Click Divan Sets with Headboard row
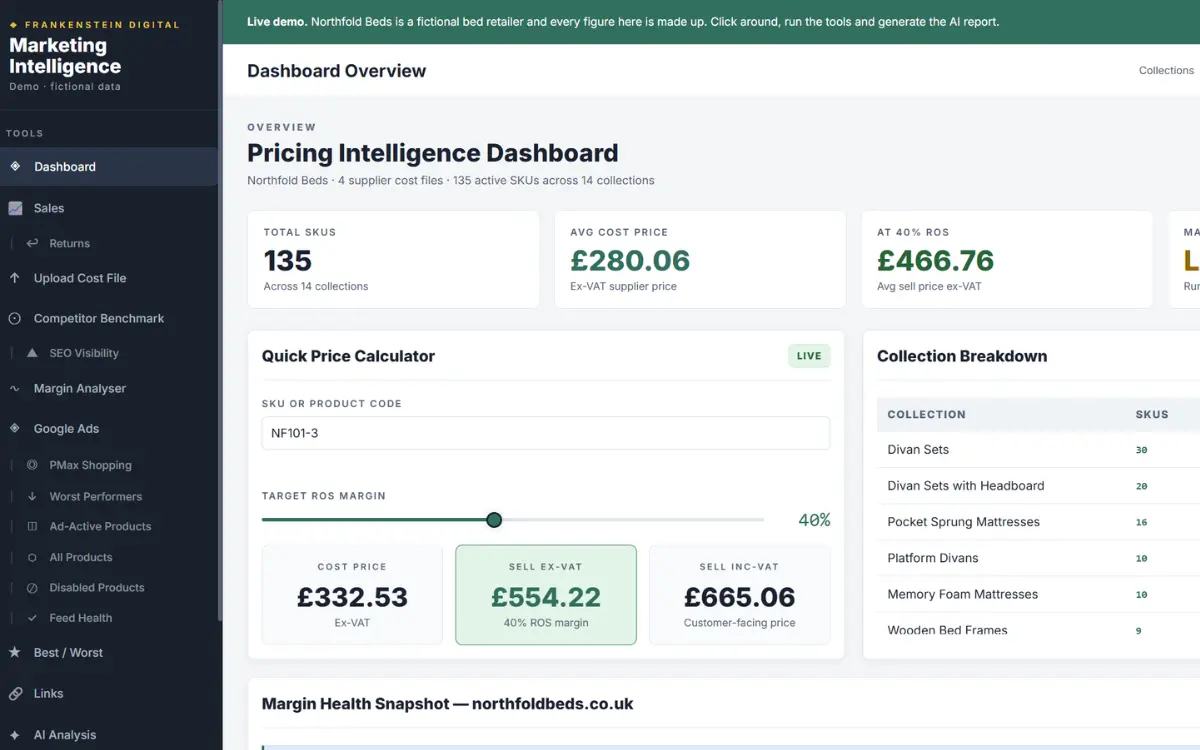The height and width of the screenshot is (750, 1200). (x=1038, y=486)
